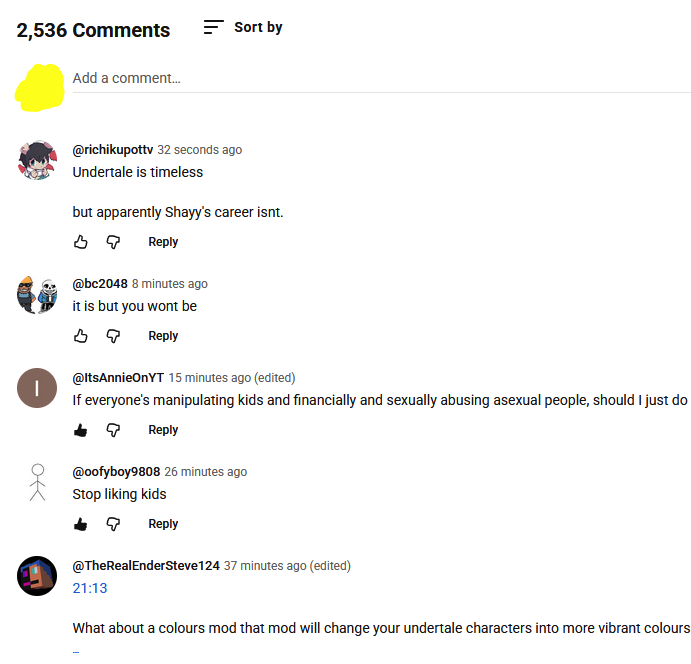Viewport: 691px width, 664px height.
Task: Open the @oofyboy9808 stick figure avatar
Action: [x=38, y=482]
